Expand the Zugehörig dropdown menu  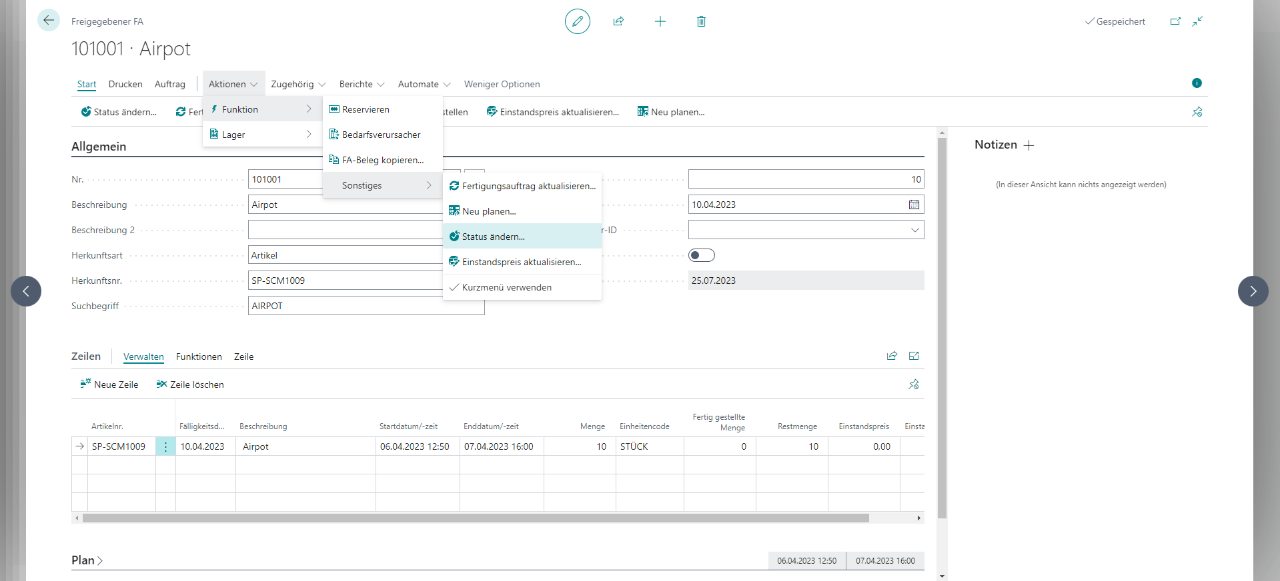click(x=298, y=84)
